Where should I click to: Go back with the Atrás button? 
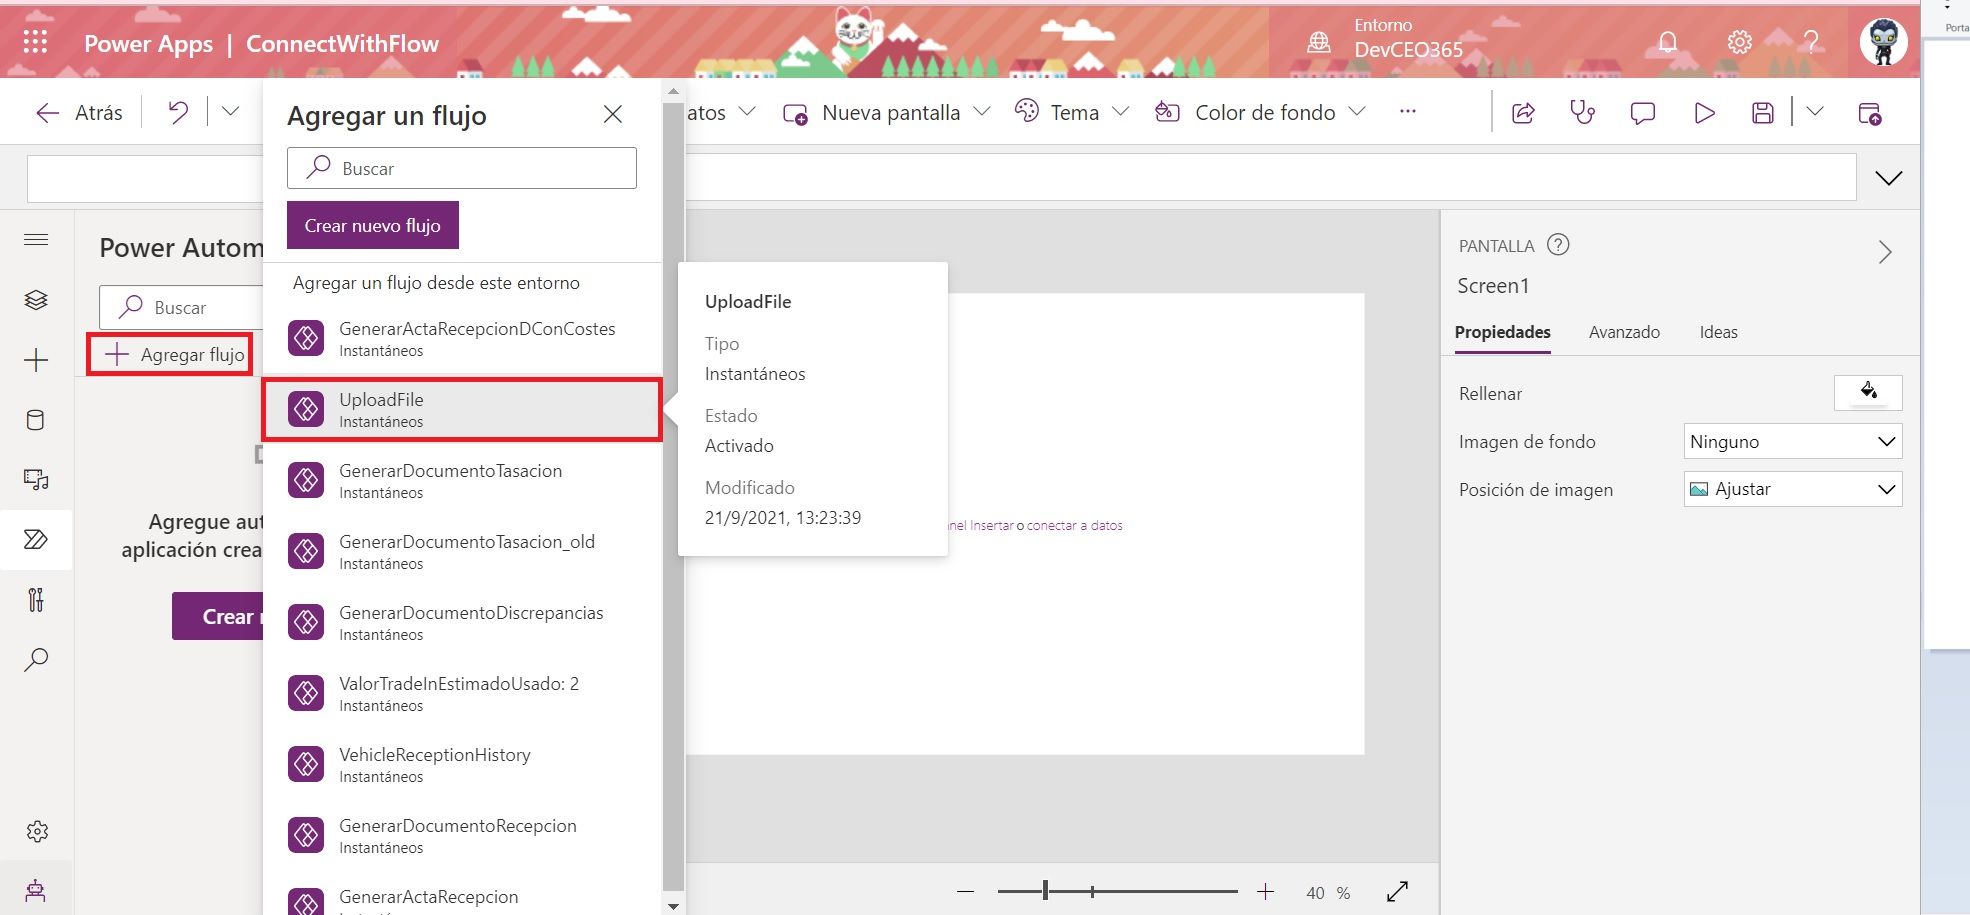79,113
